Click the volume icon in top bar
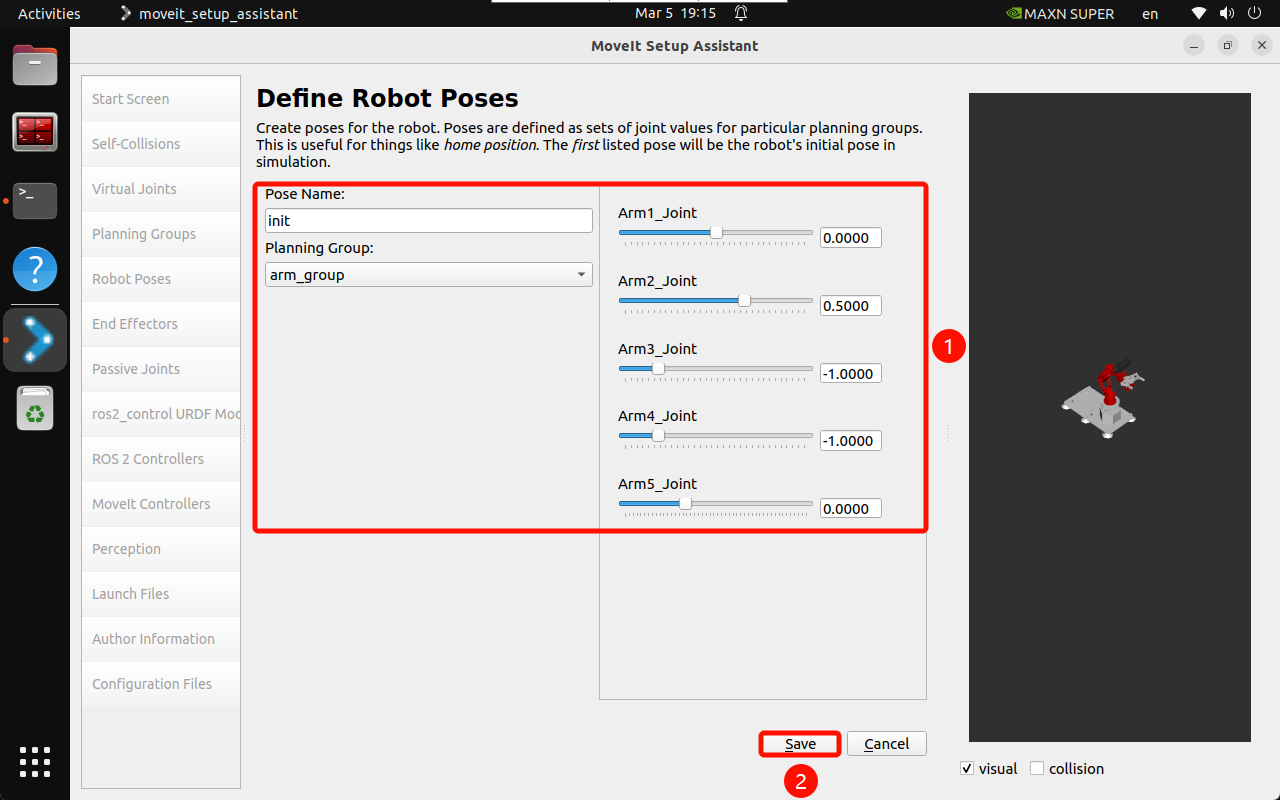 point(1226,14)
